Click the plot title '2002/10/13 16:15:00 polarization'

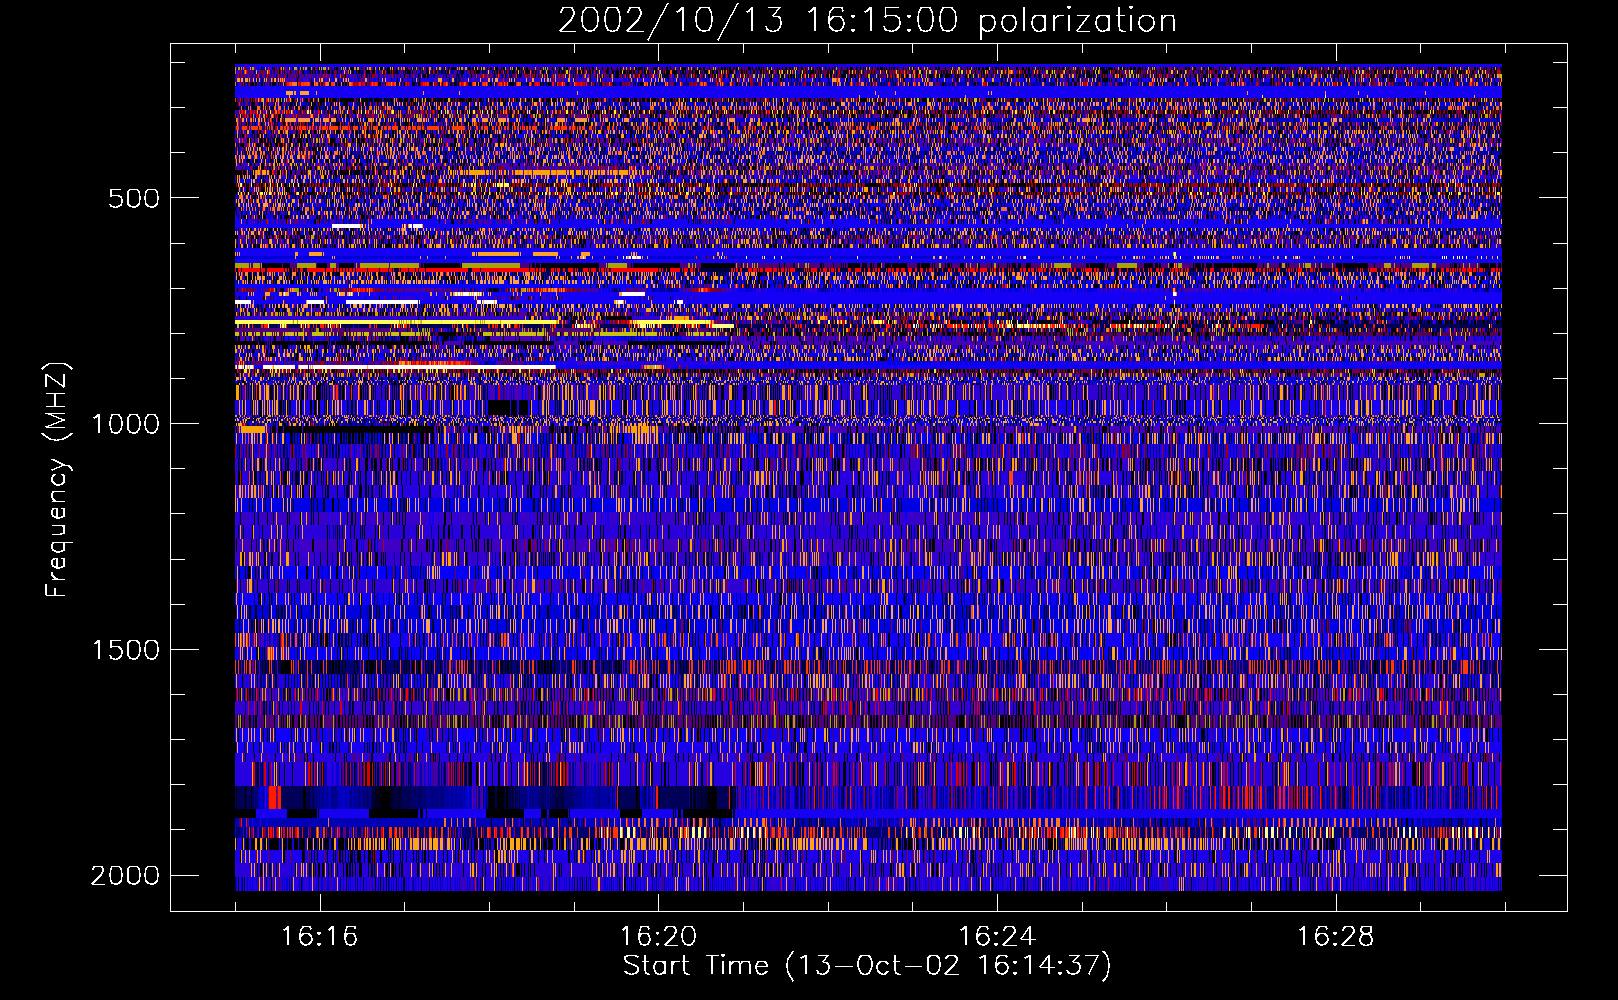[867, 21]
